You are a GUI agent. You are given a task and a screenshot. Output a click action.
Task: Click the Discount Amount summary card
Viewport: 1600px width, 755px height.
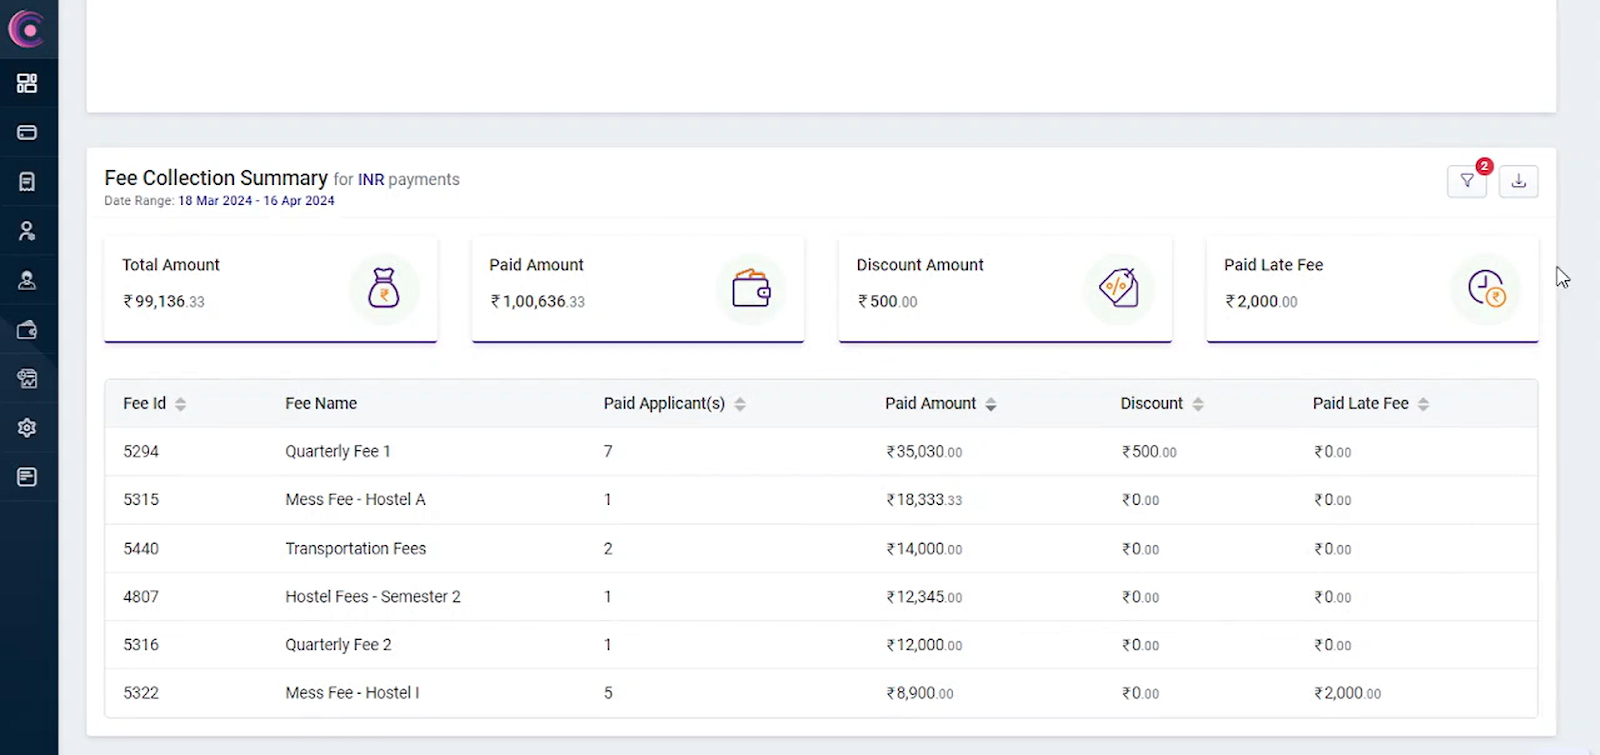[1004, 288]
